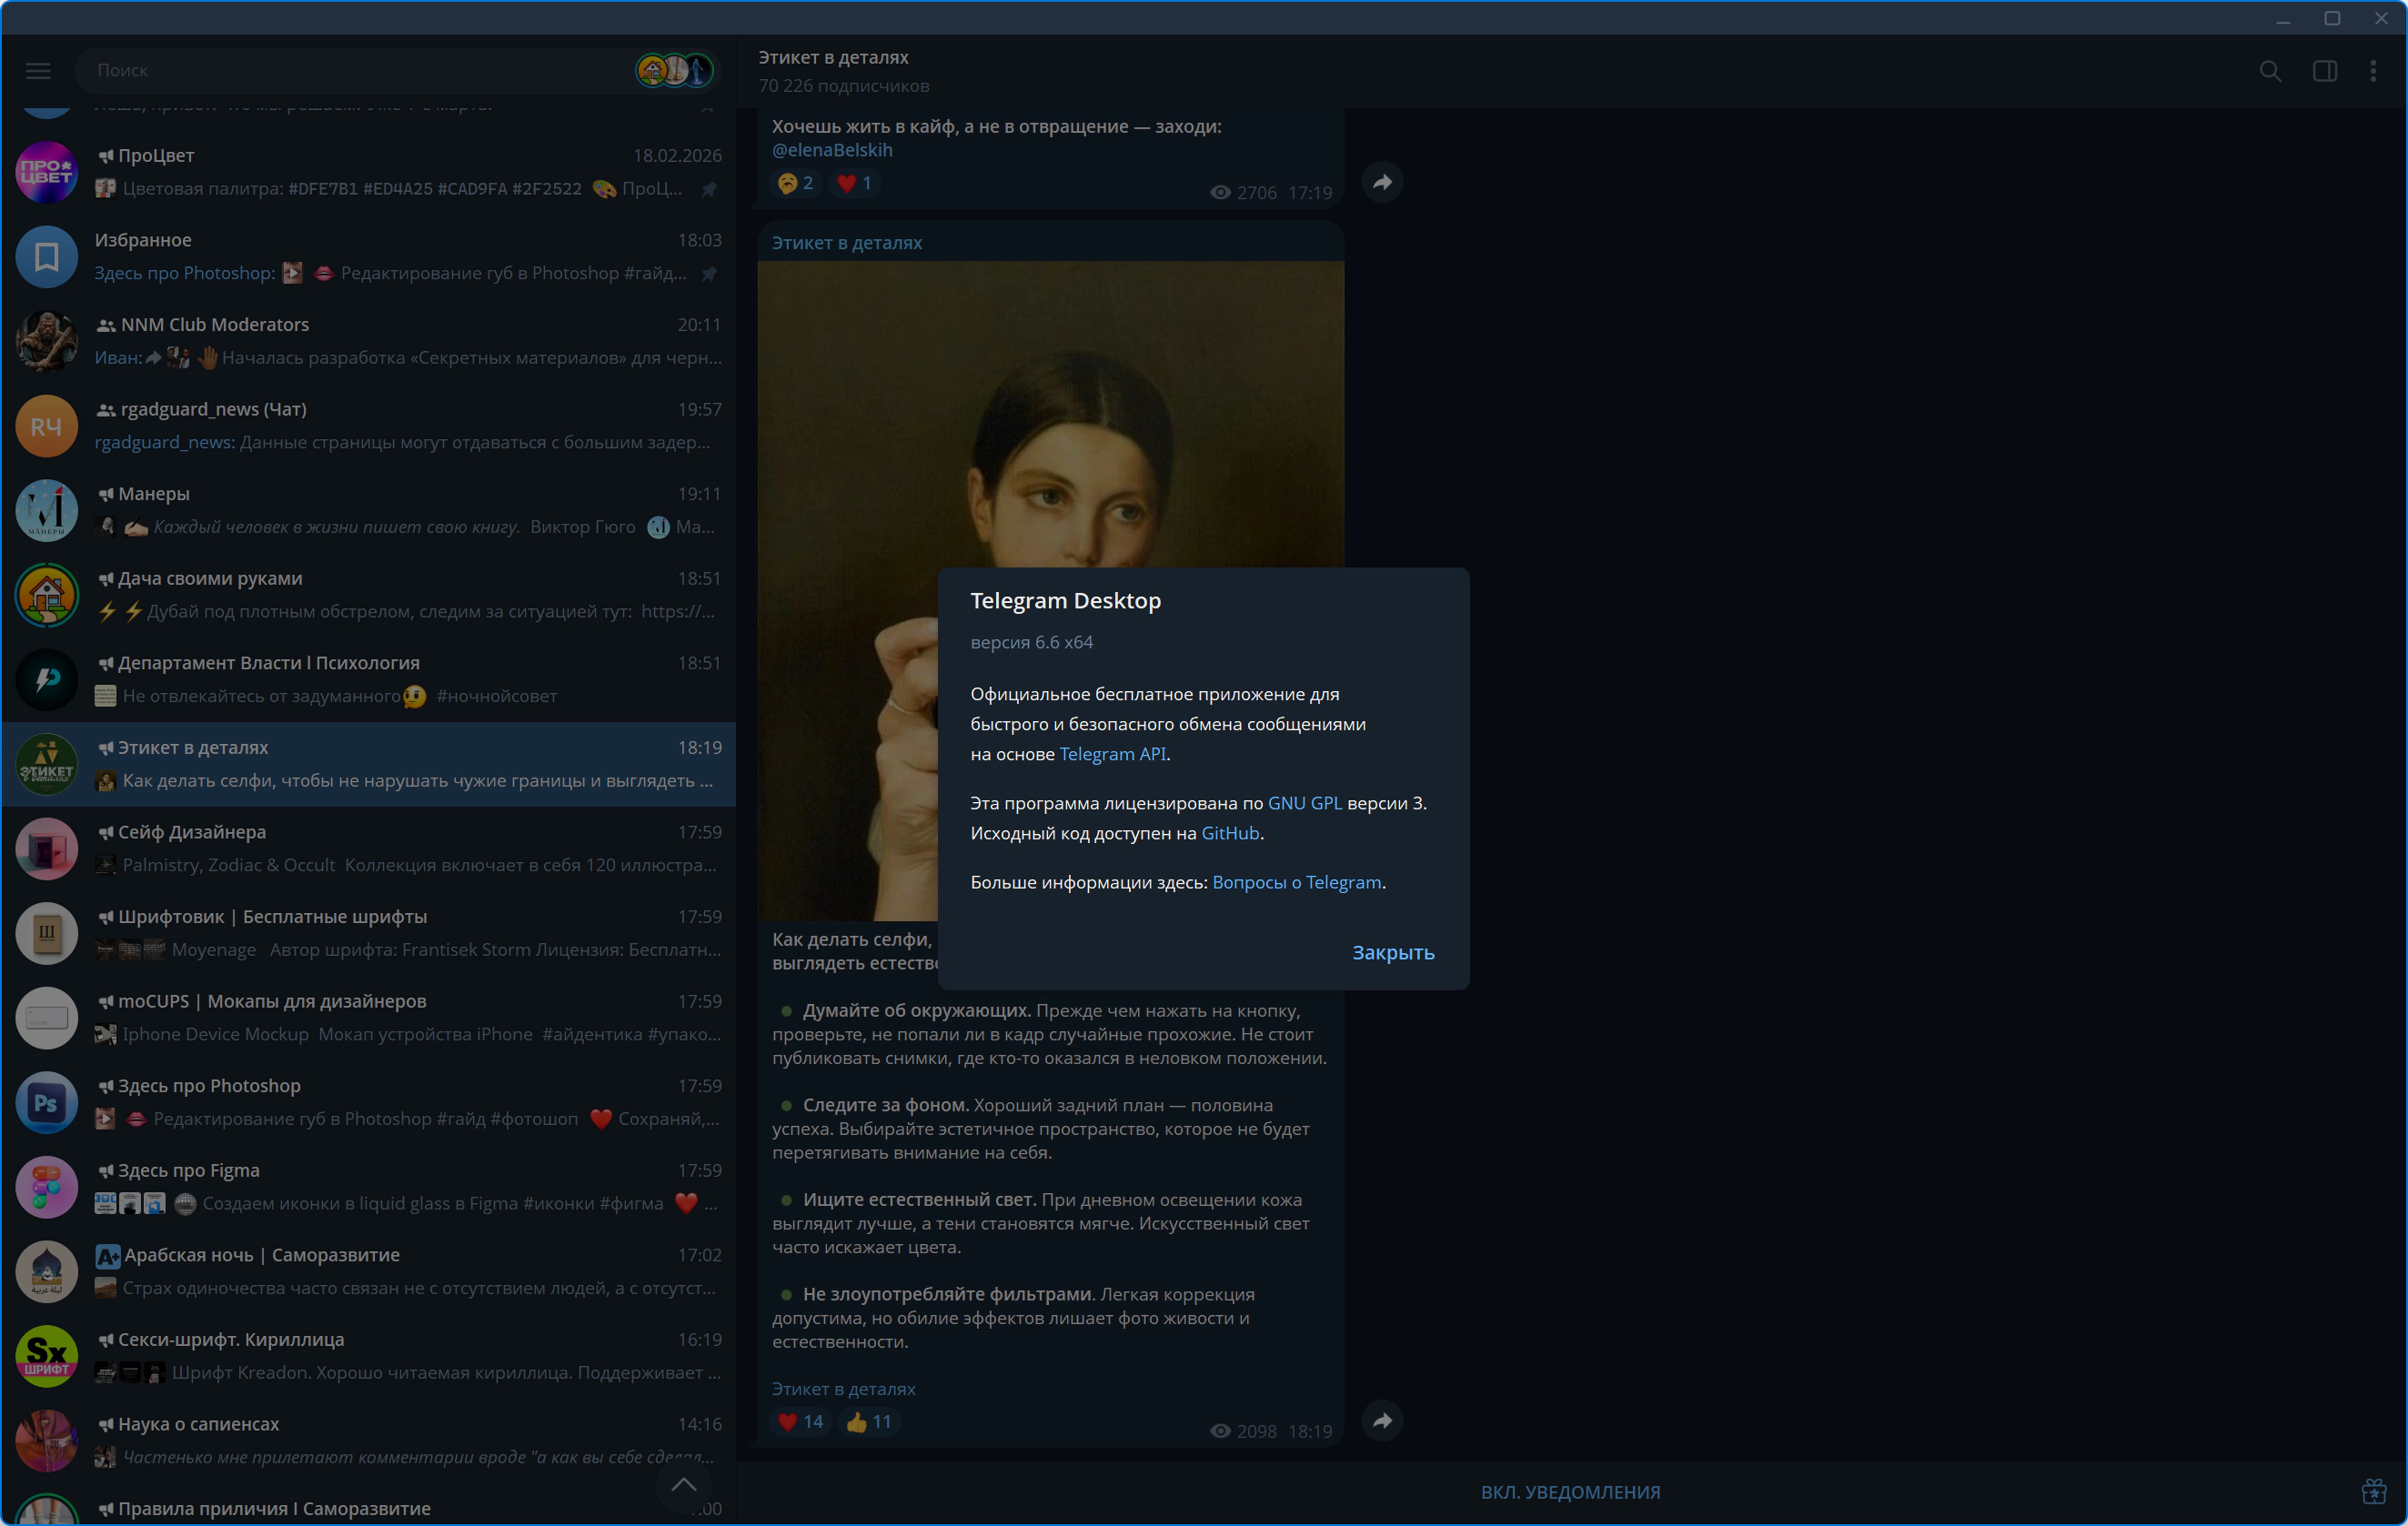
Task: Open the hamburger main menu
Action: pyautogui.click(x=38, y=70)
